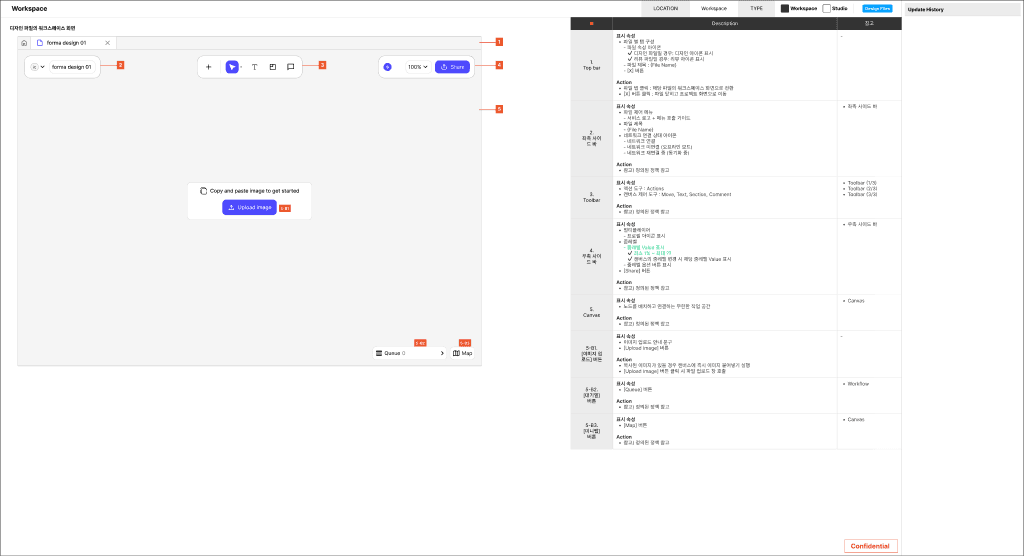The height and width of the screenshot is (556, 1024).
Task: Click the 'Description' column header
Action: 725,24
